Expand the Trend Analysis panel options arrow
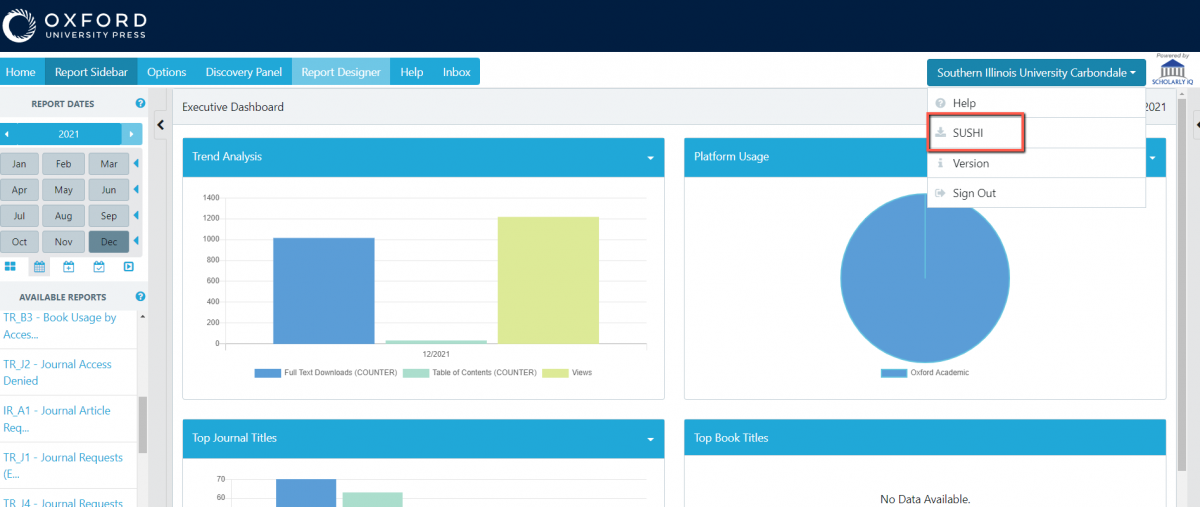The image size is (1200, 507). point(650,158)
